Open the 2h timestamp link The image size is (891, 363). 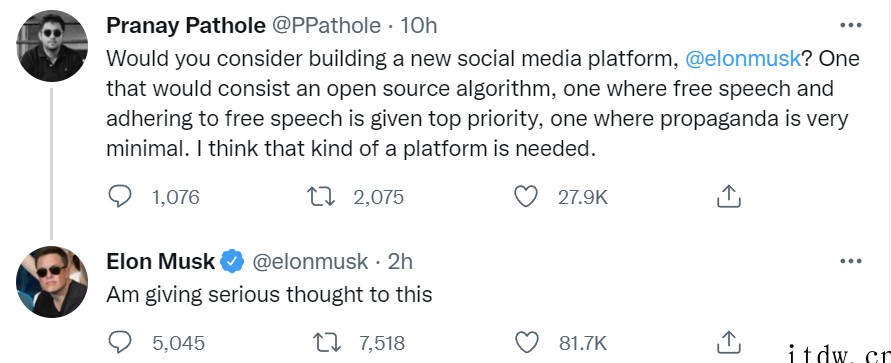(x=400, y=261)
